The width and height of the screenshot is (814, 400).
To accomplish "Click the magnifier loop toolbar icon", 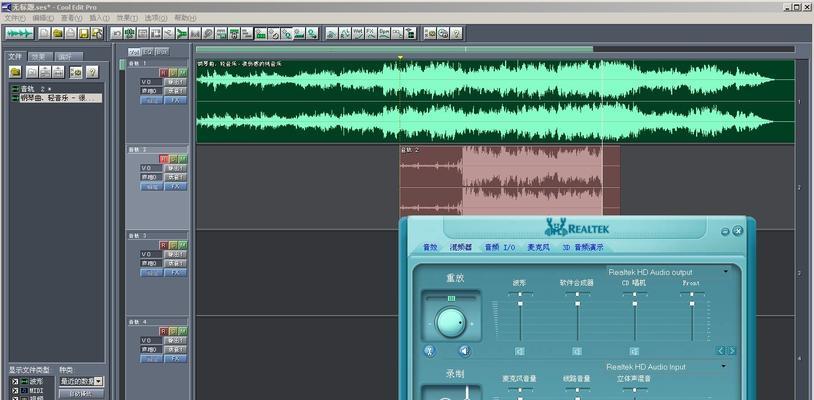I will point(208,33).
